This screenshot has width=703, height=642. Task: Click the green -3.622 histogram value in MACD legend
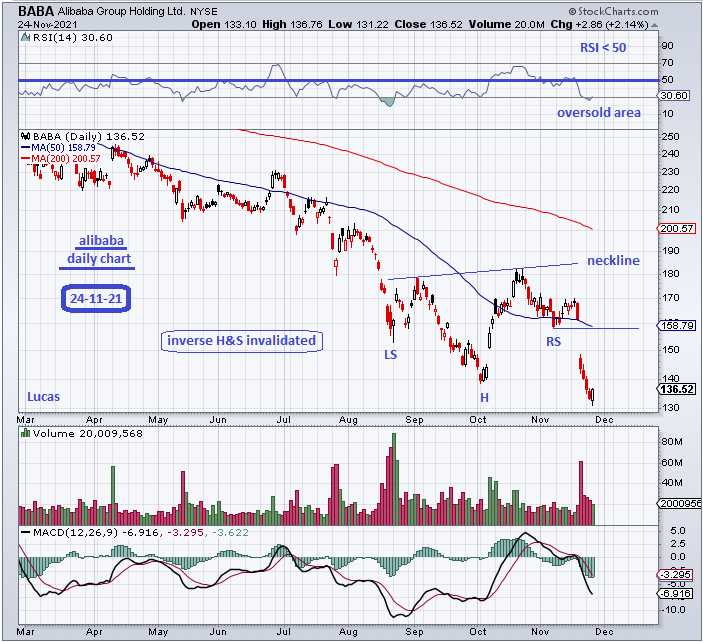[x=230, y=533]
